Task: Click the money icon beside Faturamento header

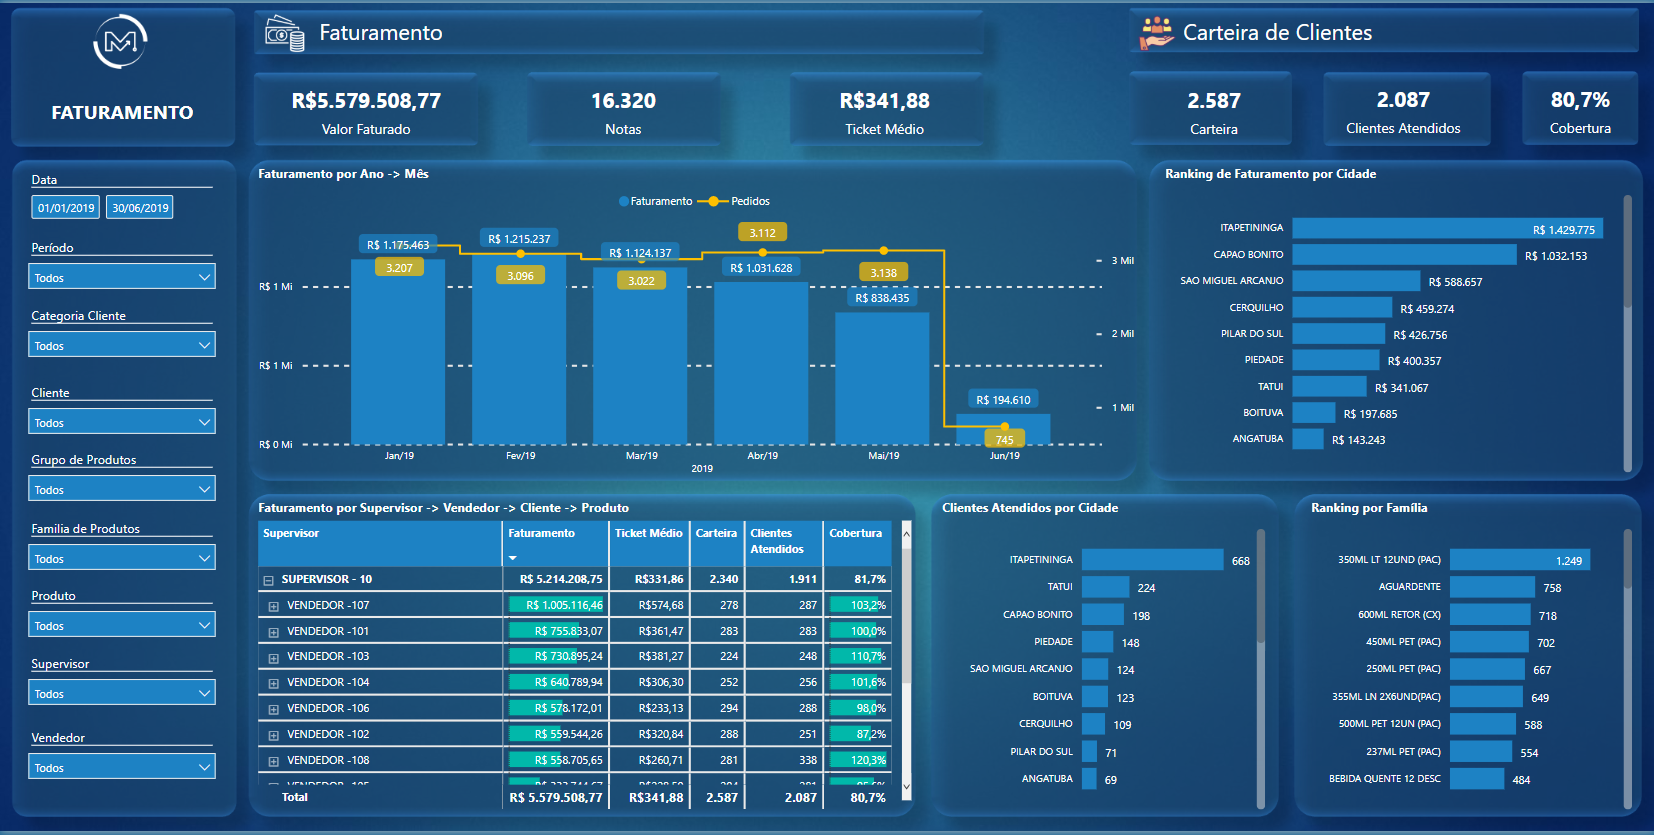Action: pyautogui.click(x=284, y=33)
